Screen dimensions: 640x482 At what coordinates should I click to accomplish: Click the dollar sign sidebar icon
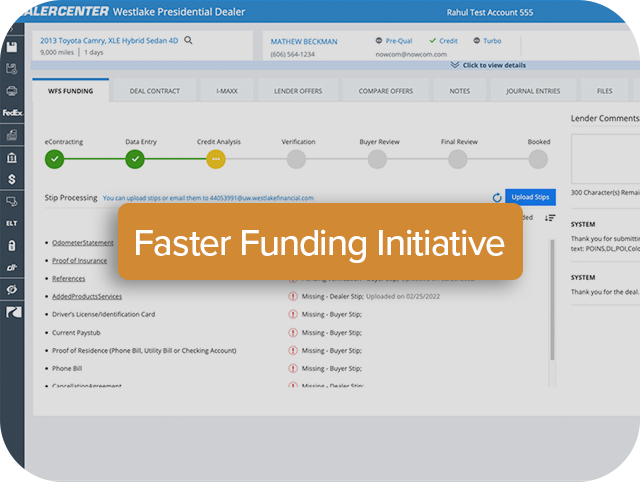click(x=12, y=179)
